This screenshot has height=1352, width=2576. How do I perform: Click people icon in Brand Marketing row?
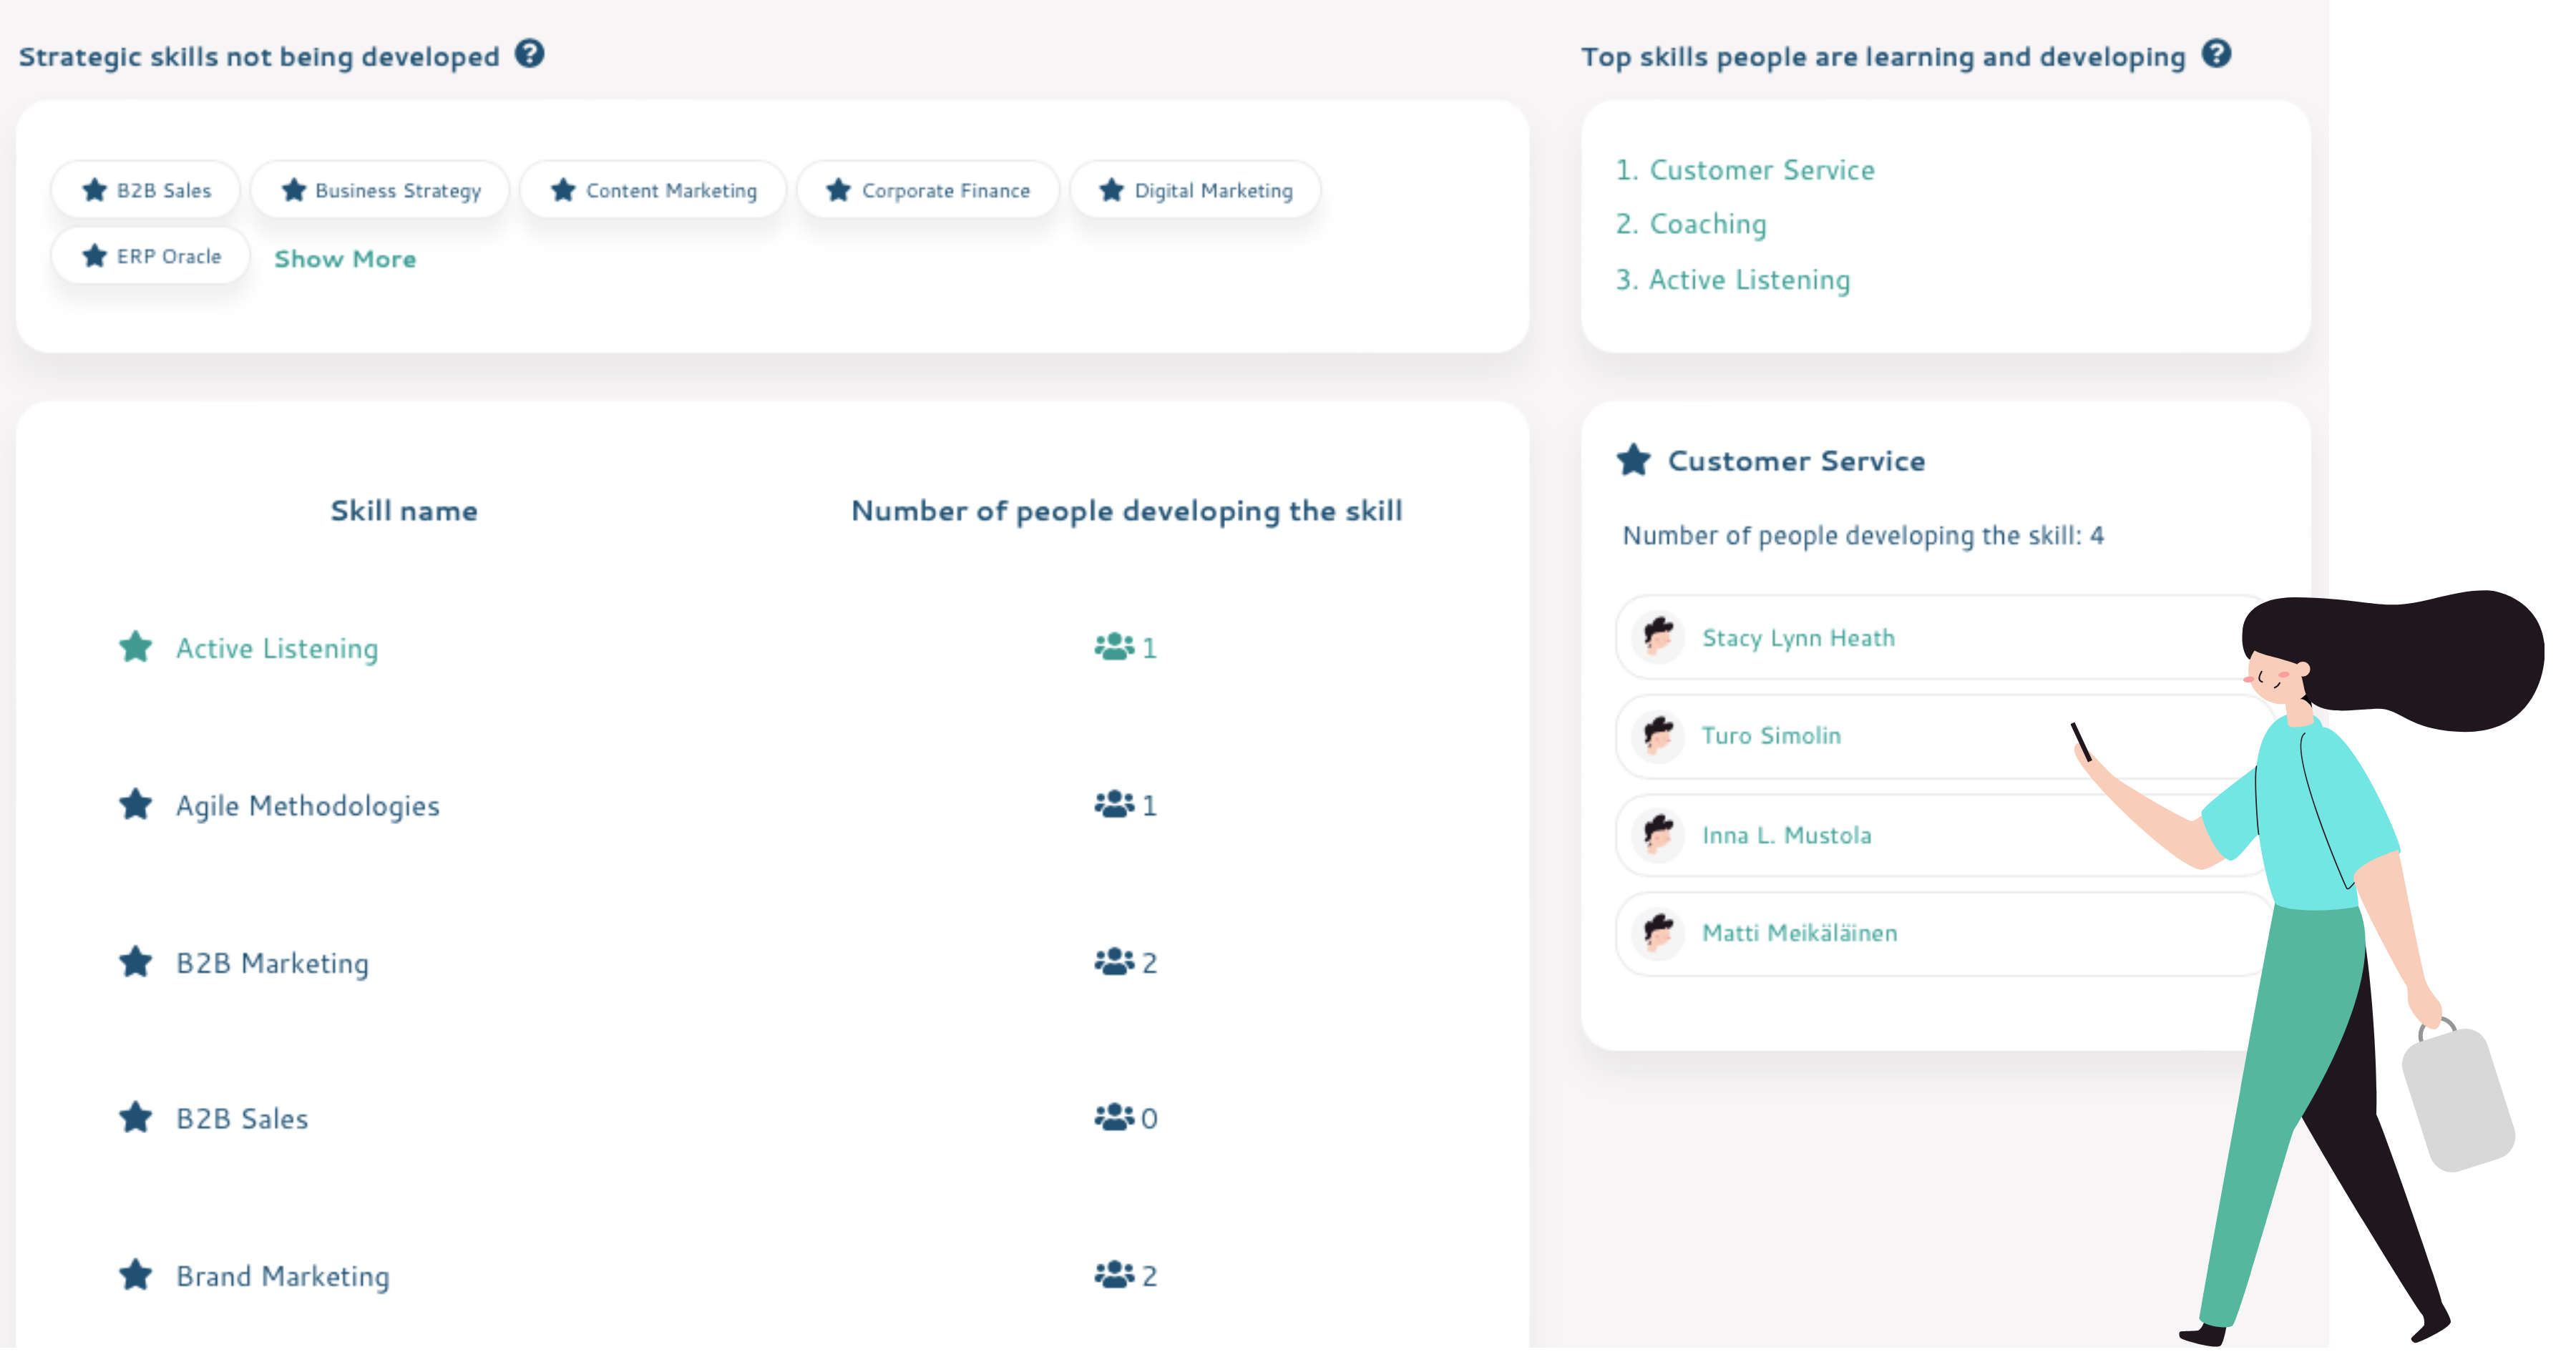[x=1113, y=1275]
